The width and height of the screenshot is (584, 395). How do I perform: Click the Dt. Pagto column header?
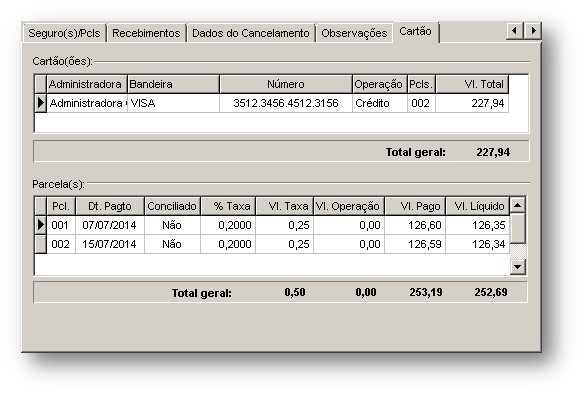coord(110,206)
